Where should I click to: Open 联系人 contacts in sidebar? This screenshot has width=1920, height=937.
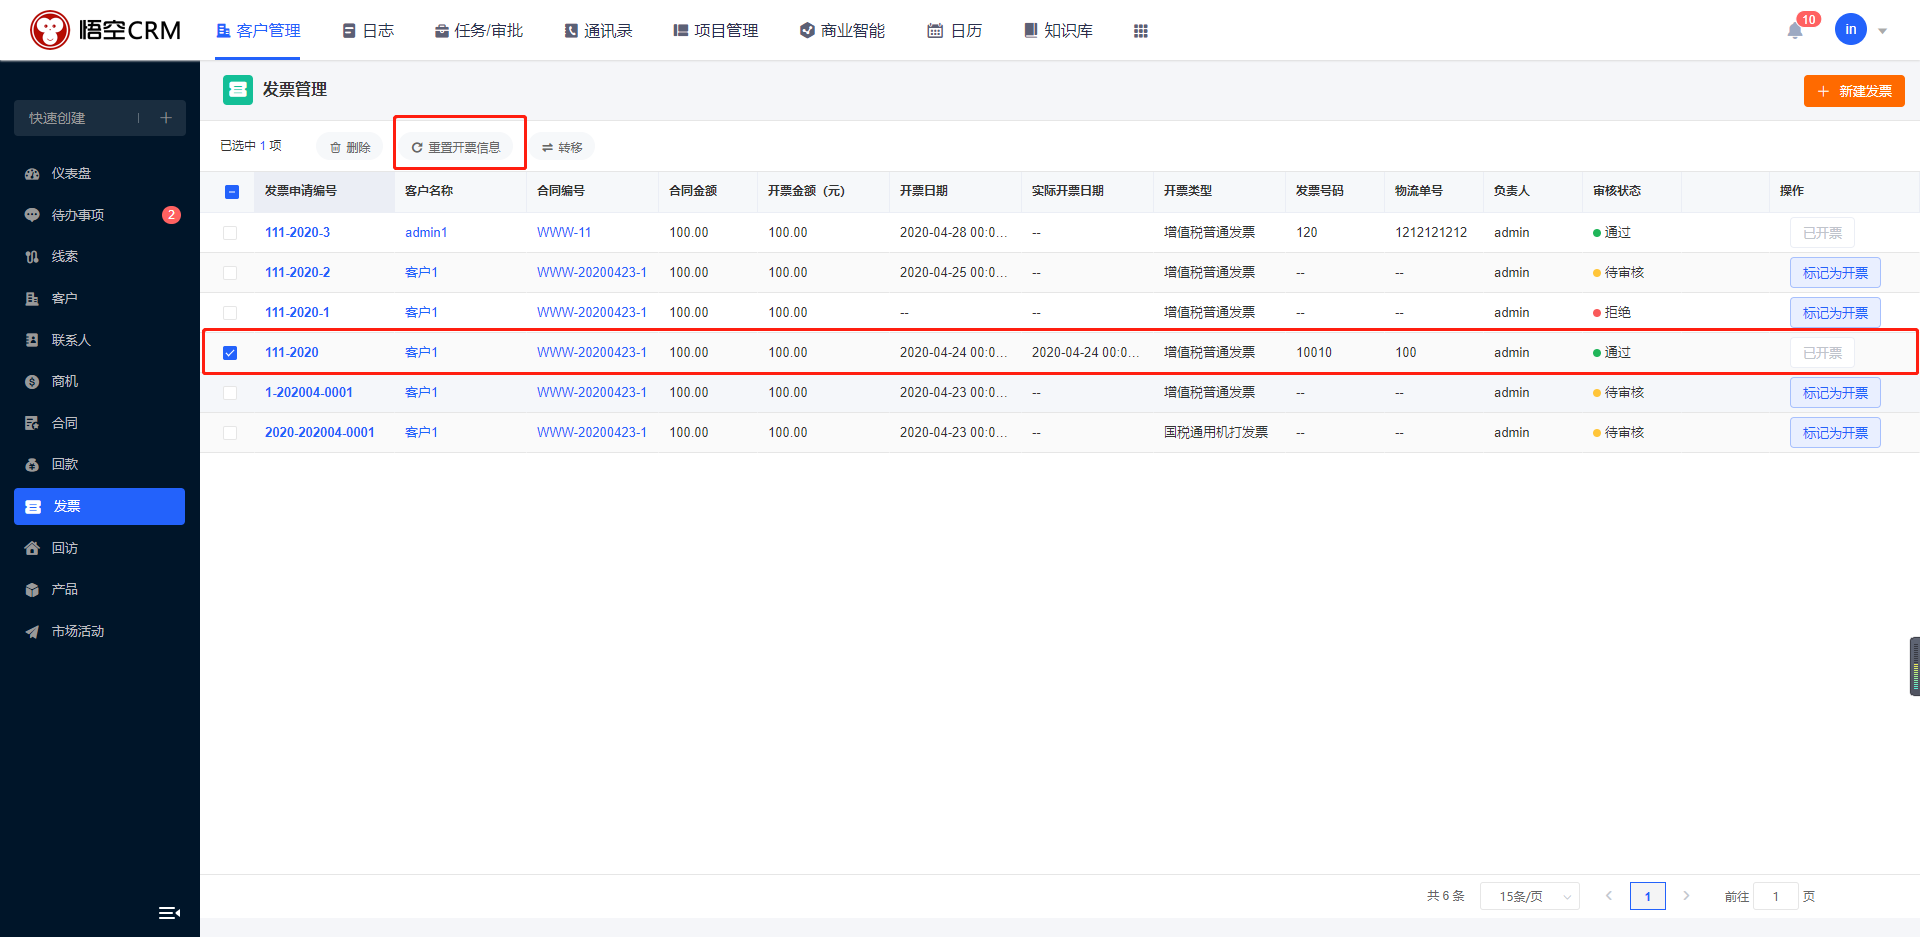tap(100, 340)
